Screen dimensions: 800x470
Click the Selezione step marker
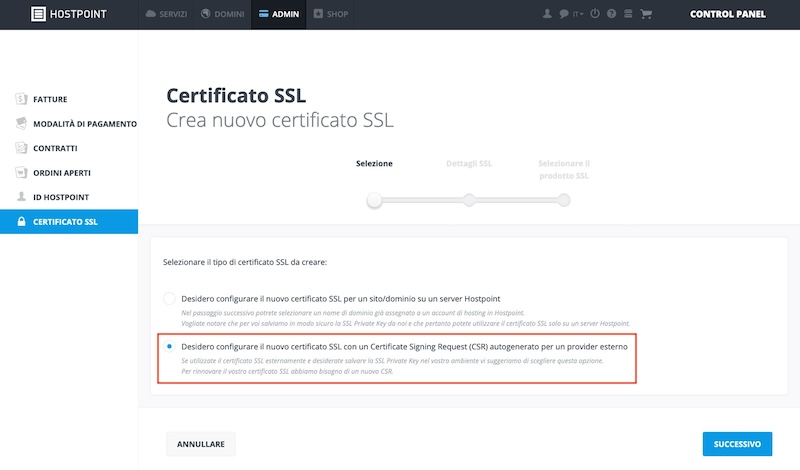point(374,200)
